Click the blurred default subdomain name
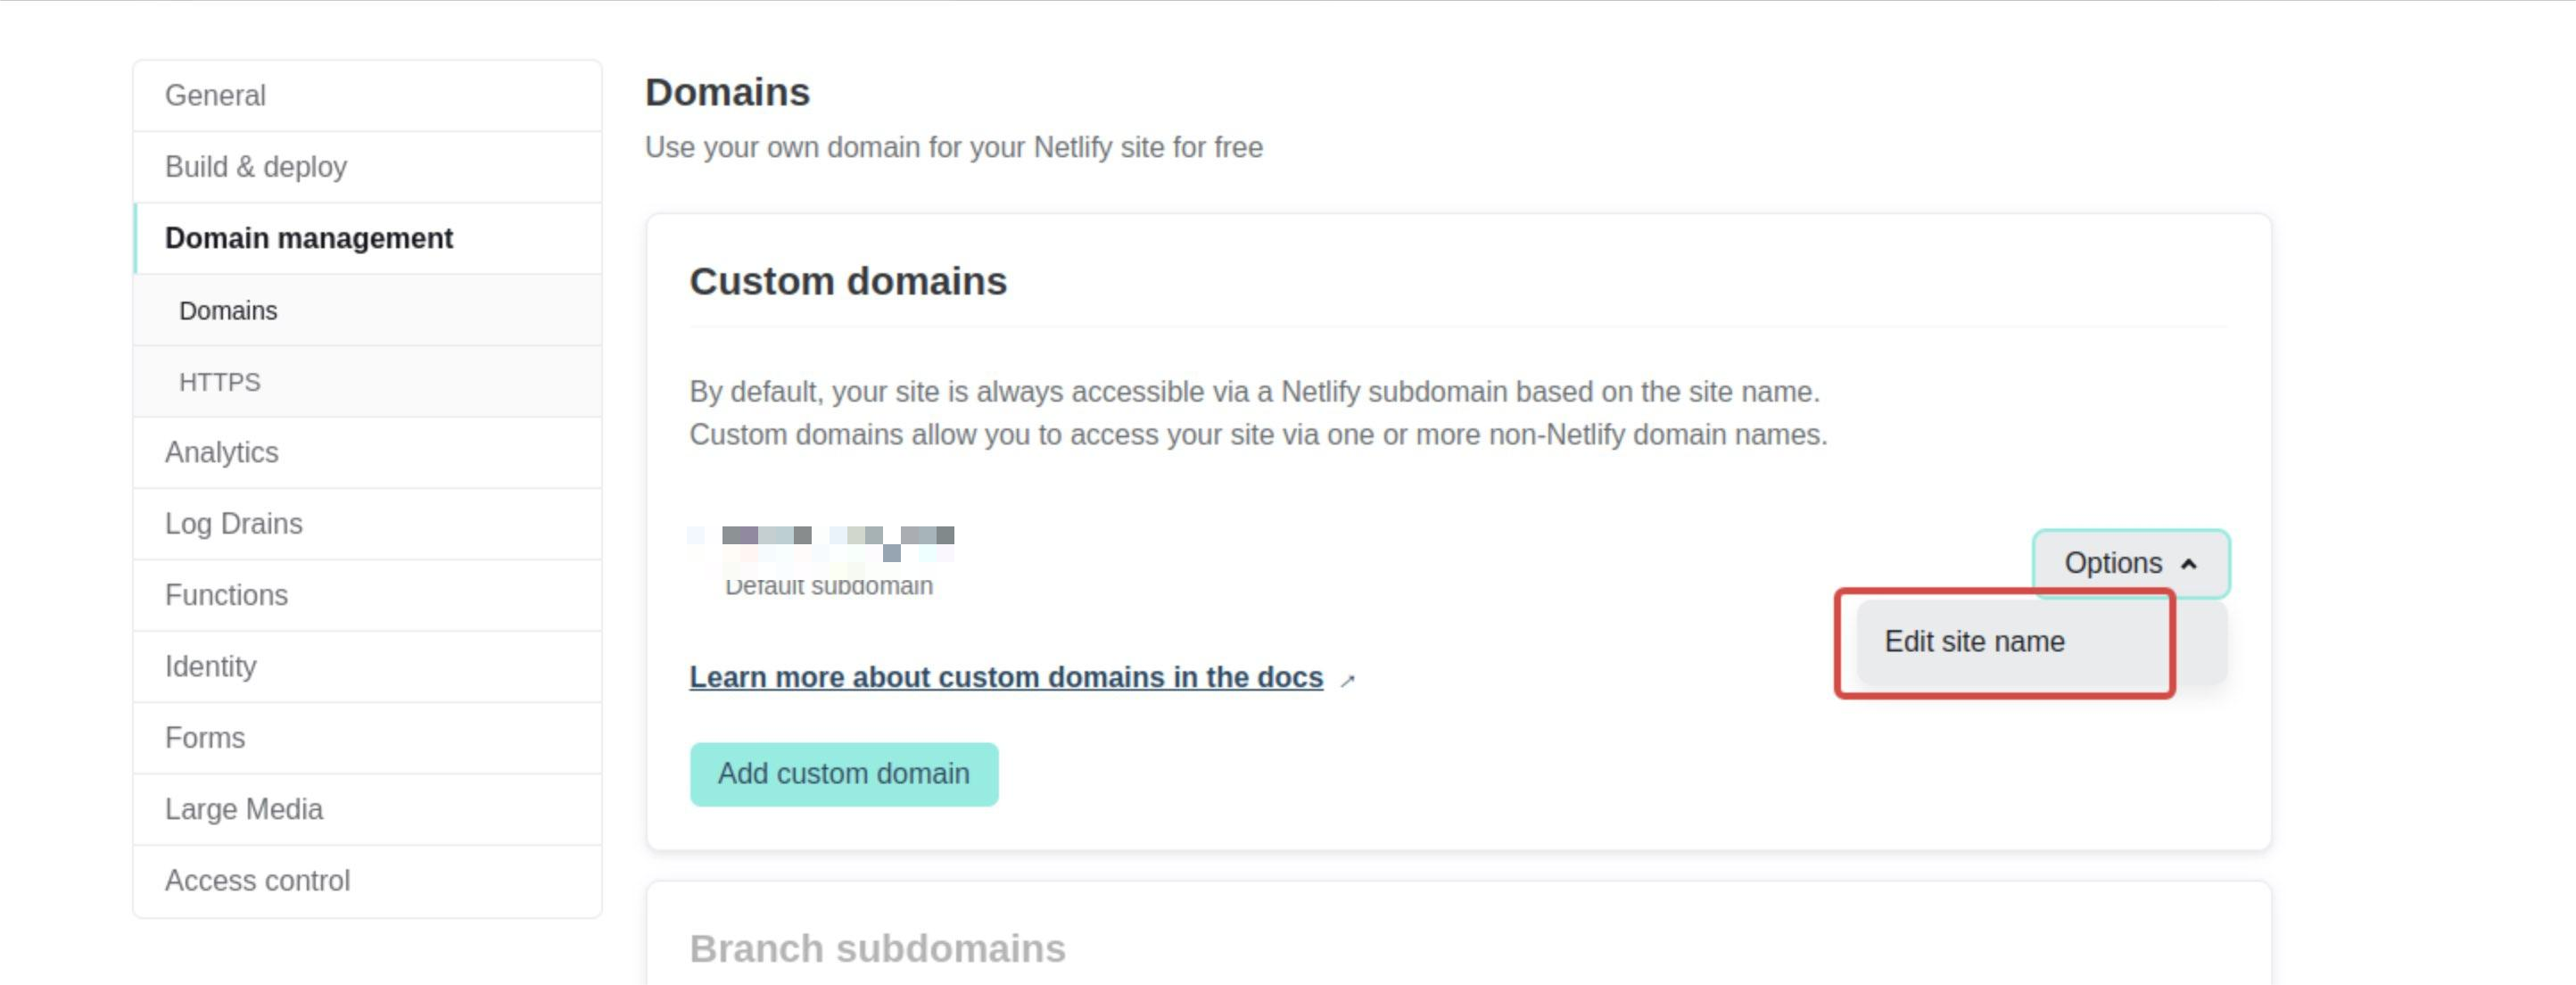Screen dimensions: 2576x985 click(822, 541)
